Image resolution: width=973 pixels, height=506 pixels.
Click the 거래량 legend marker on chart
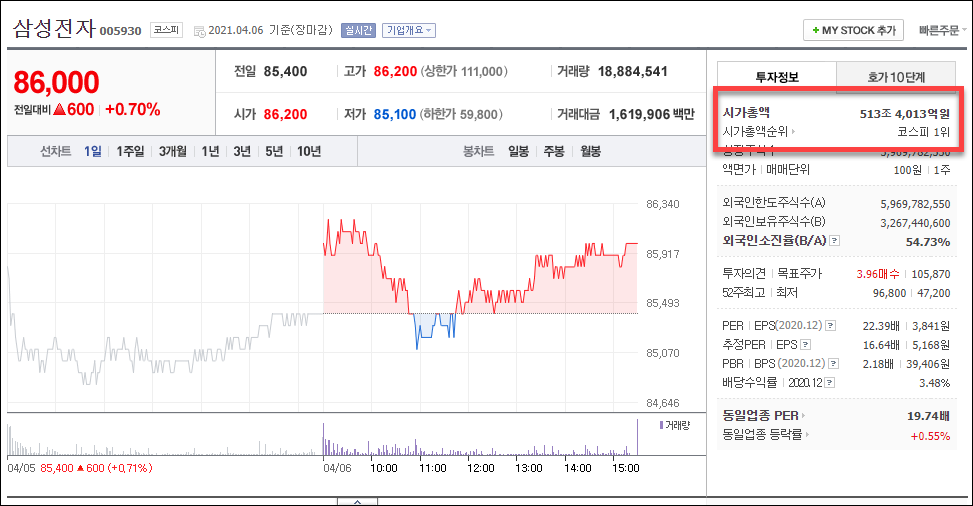coord(661,425)
